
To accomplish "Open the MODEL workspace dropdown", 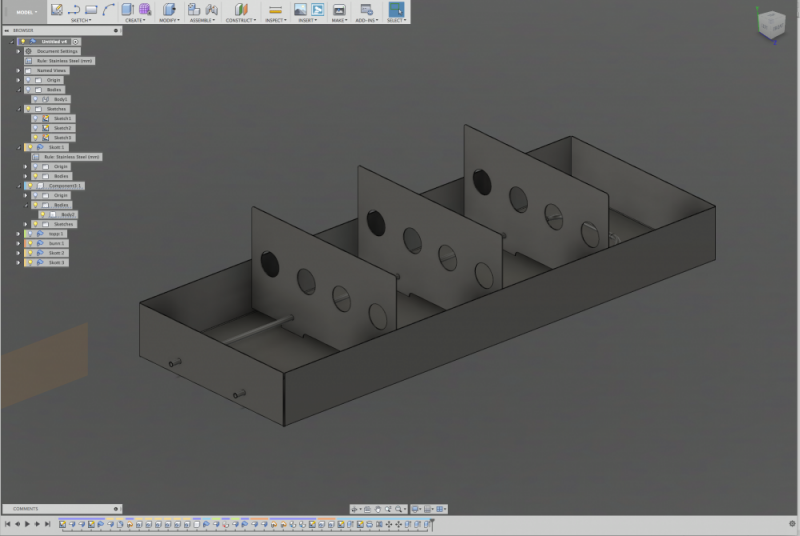I will [x=28, y=12].
